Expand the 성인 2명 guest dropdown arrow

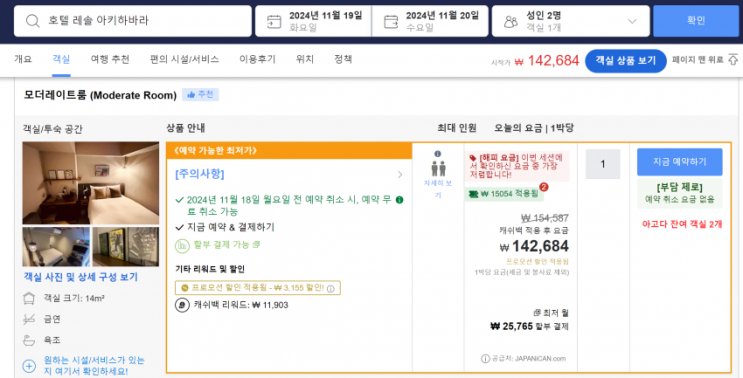632,21
